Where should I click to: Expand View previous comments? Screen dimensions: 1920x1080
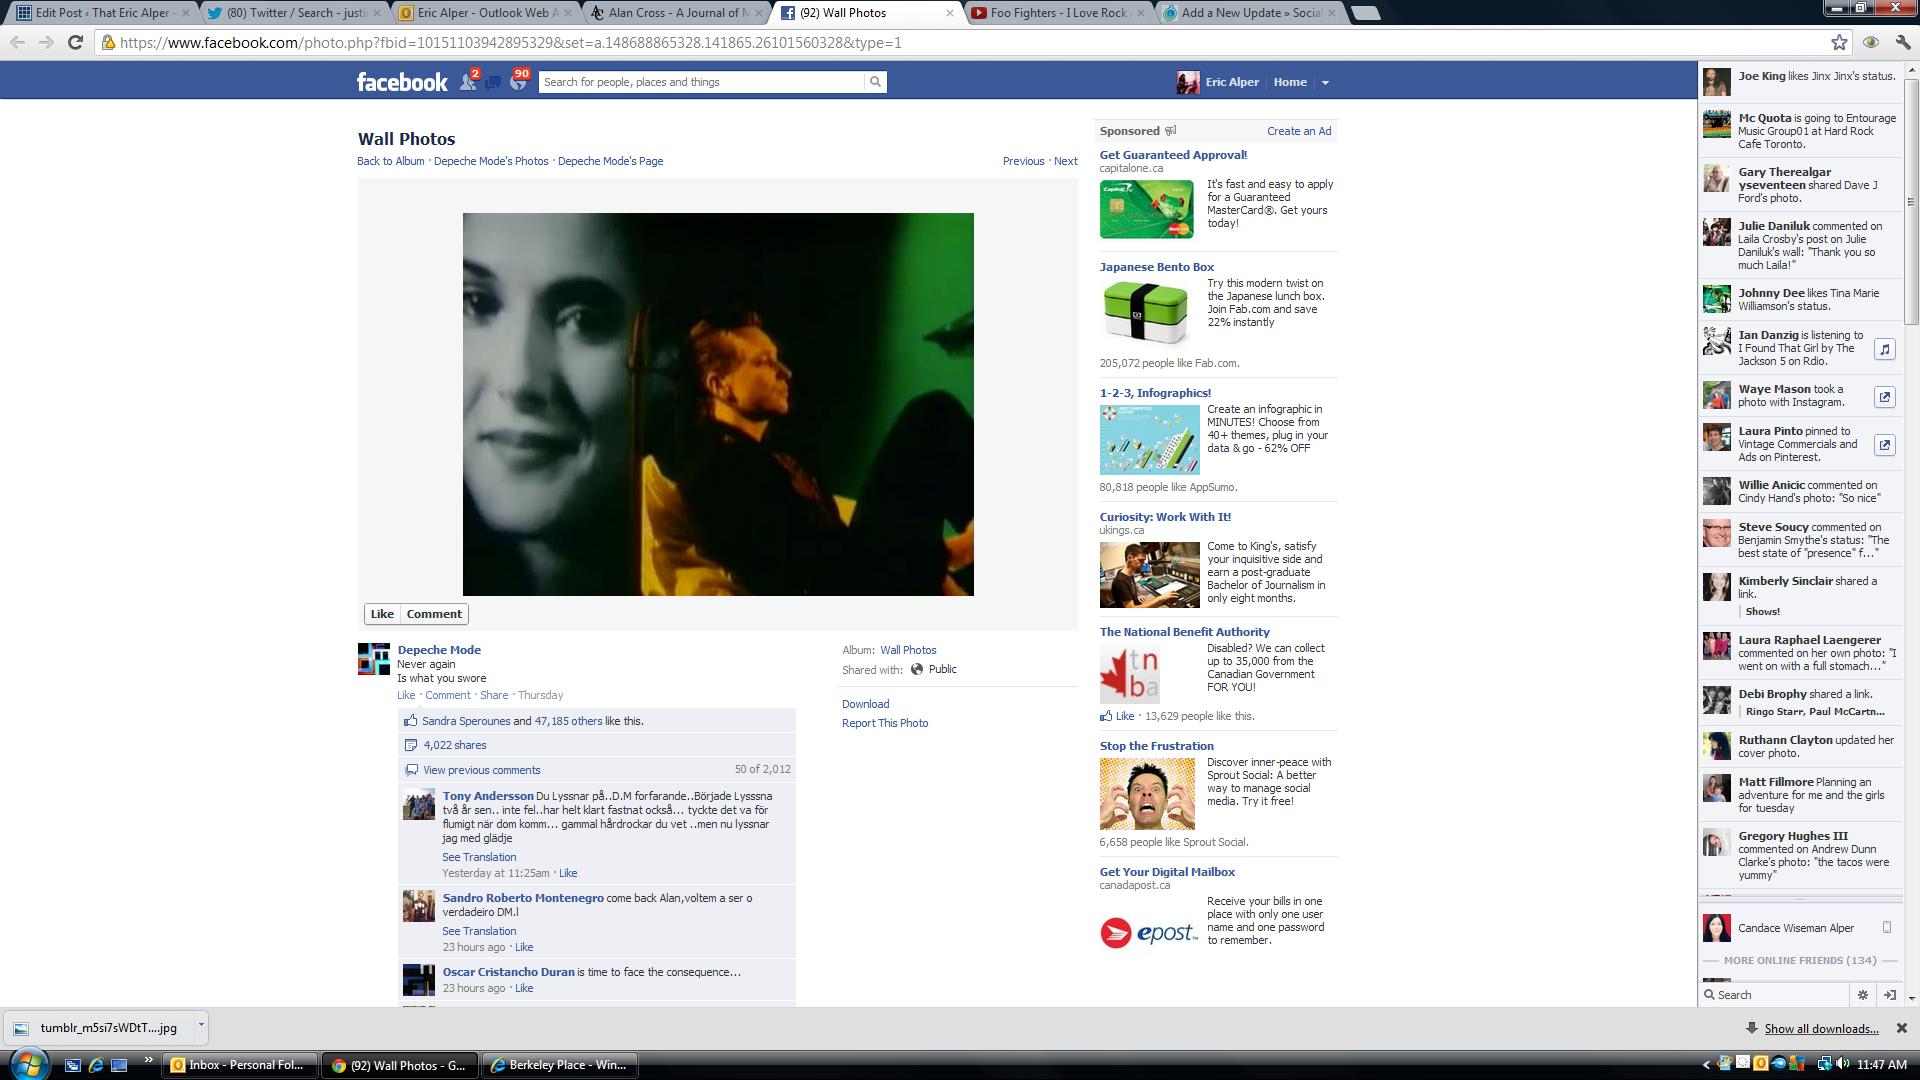click(481, 770)
